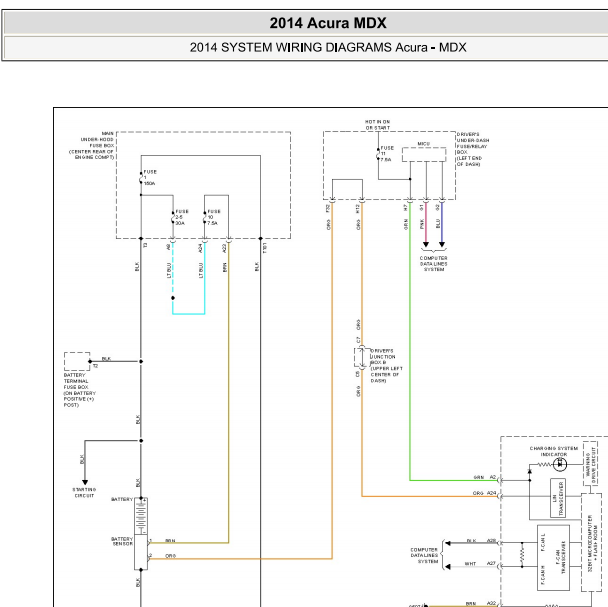Viewport: 608px width, 607px height.
Task: Click the "A26" pin label on BLK wire
Action: coord(491,540)
